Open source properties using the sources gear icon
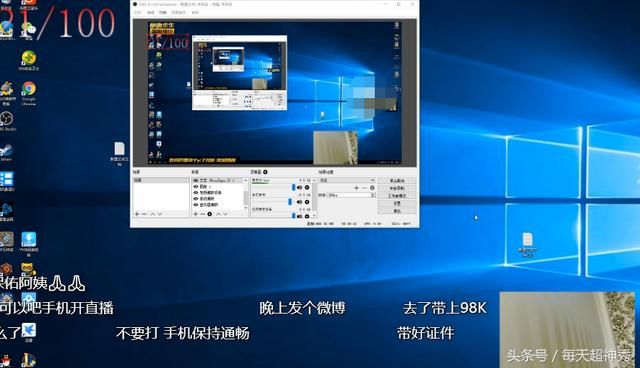This screenshot has height=368, width=640. [x=210, y=214]
